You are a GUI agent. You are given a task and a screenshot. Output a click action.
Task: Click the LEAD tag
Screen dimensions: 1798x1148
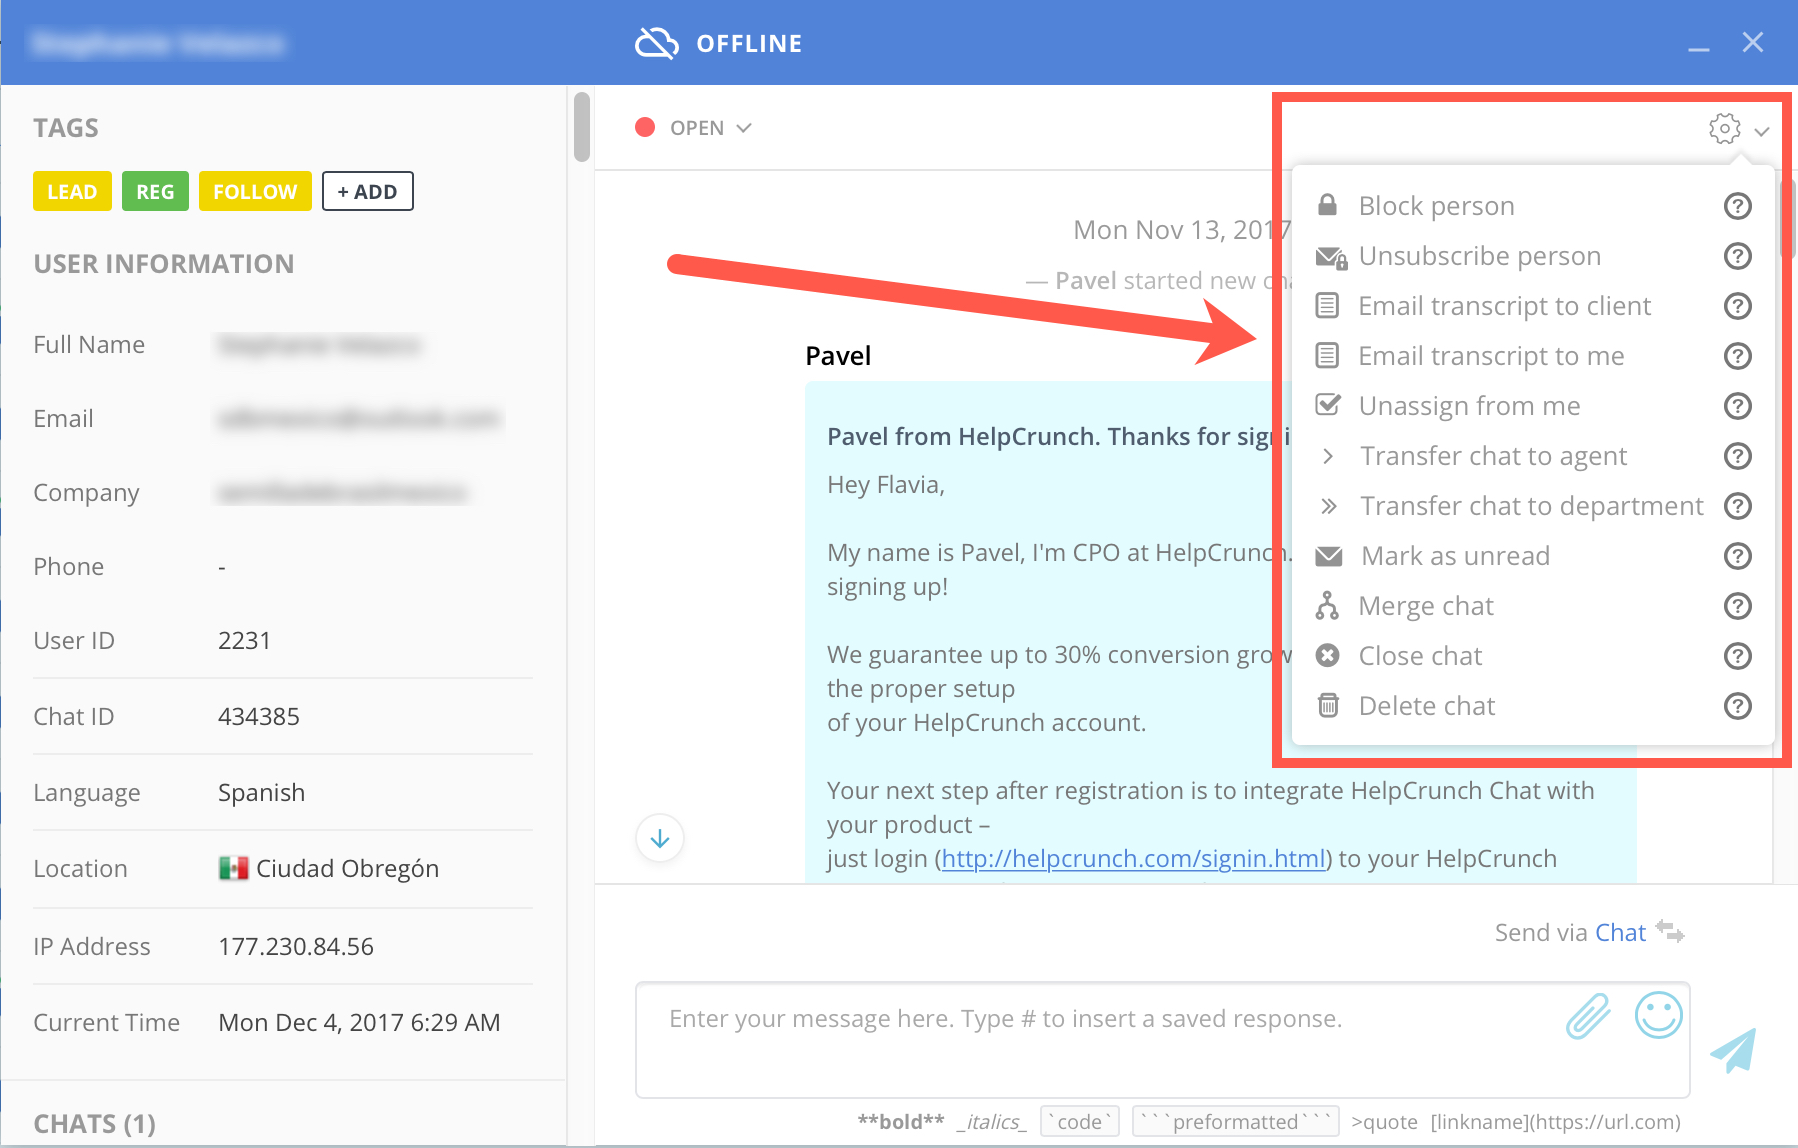(x=72, y=191)
